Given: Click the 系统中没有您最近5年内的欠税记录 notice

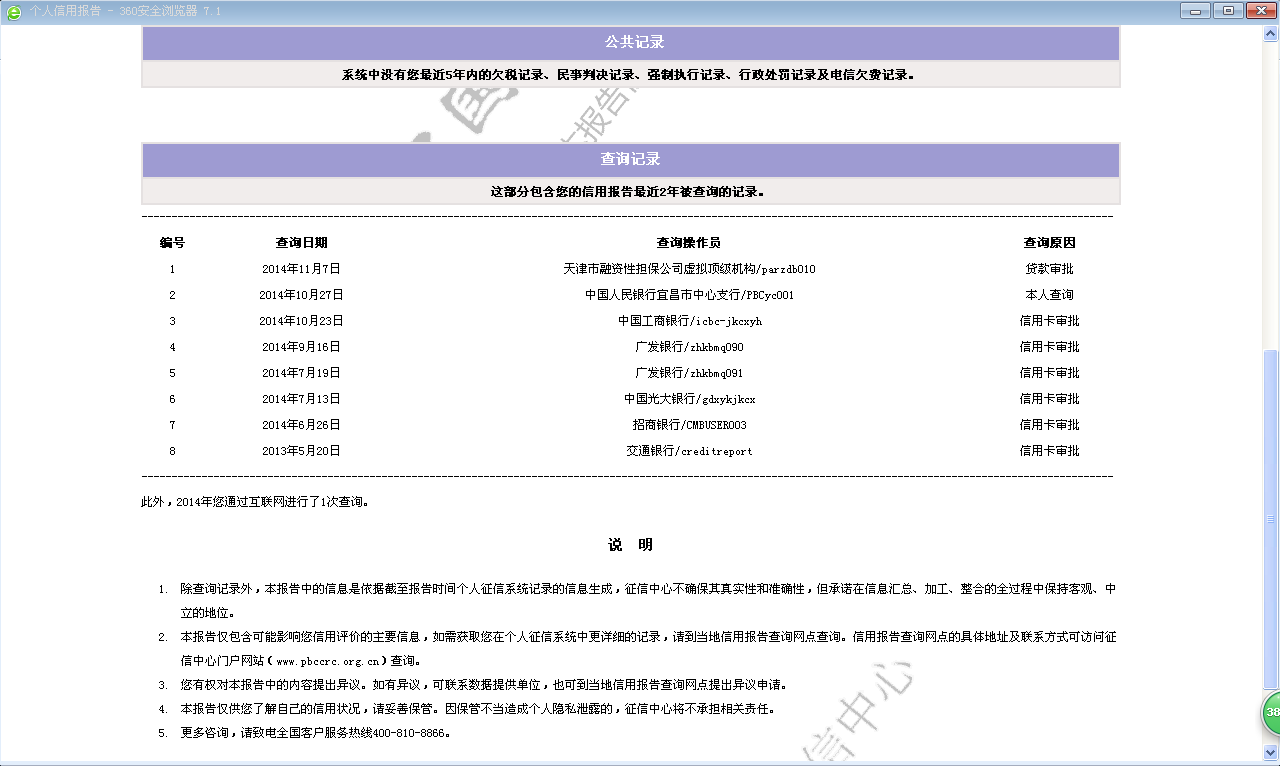Looking at the screenshot, I should coord(629,75).
